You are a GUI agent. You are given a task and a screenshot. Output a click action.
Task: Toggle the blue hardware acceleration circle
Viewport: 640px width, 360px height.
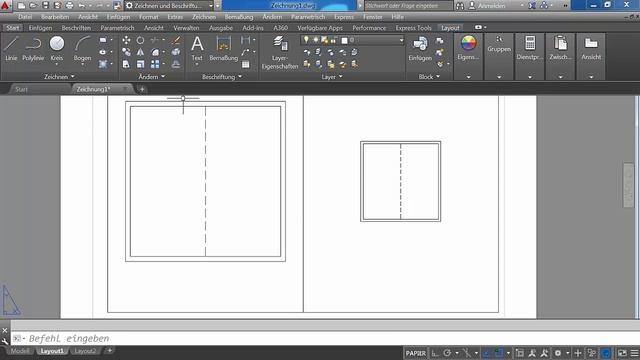coord(606,353)
